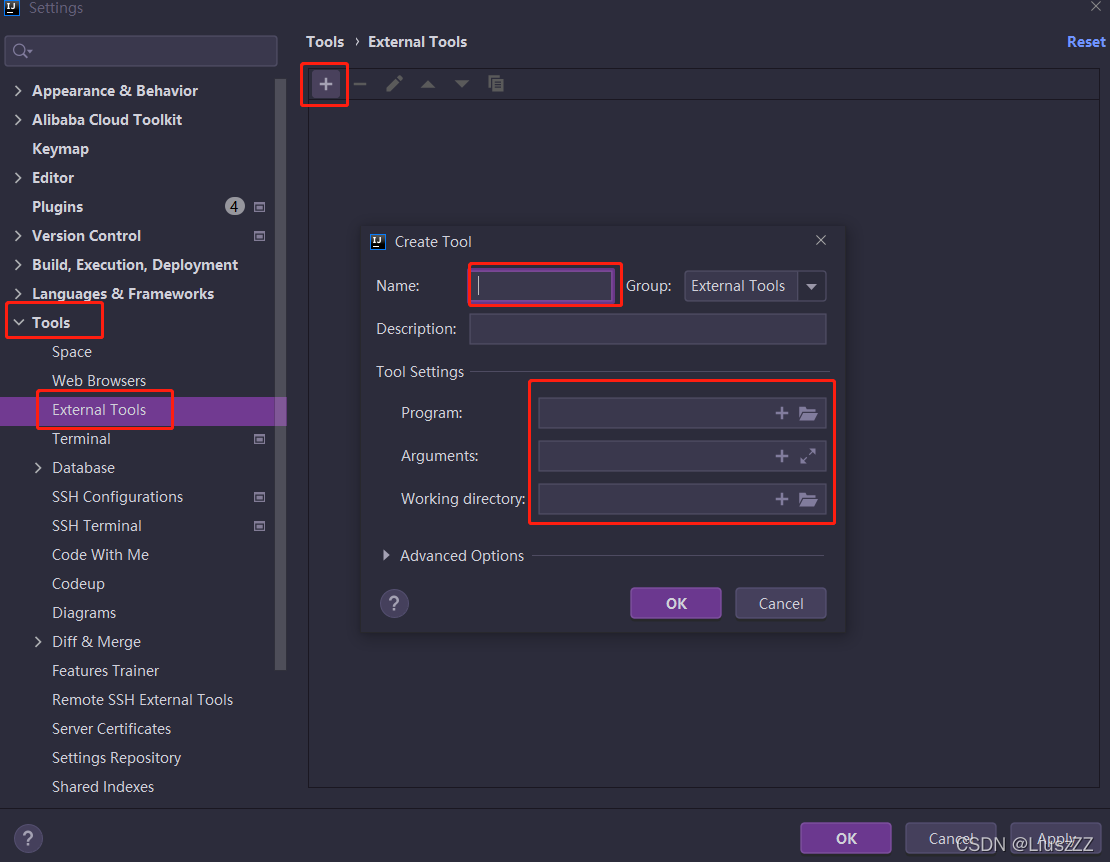Open the Plugins settings page
Image resolution: width=1110 pixels, height=862 pixels.
(x=57, y=207)
